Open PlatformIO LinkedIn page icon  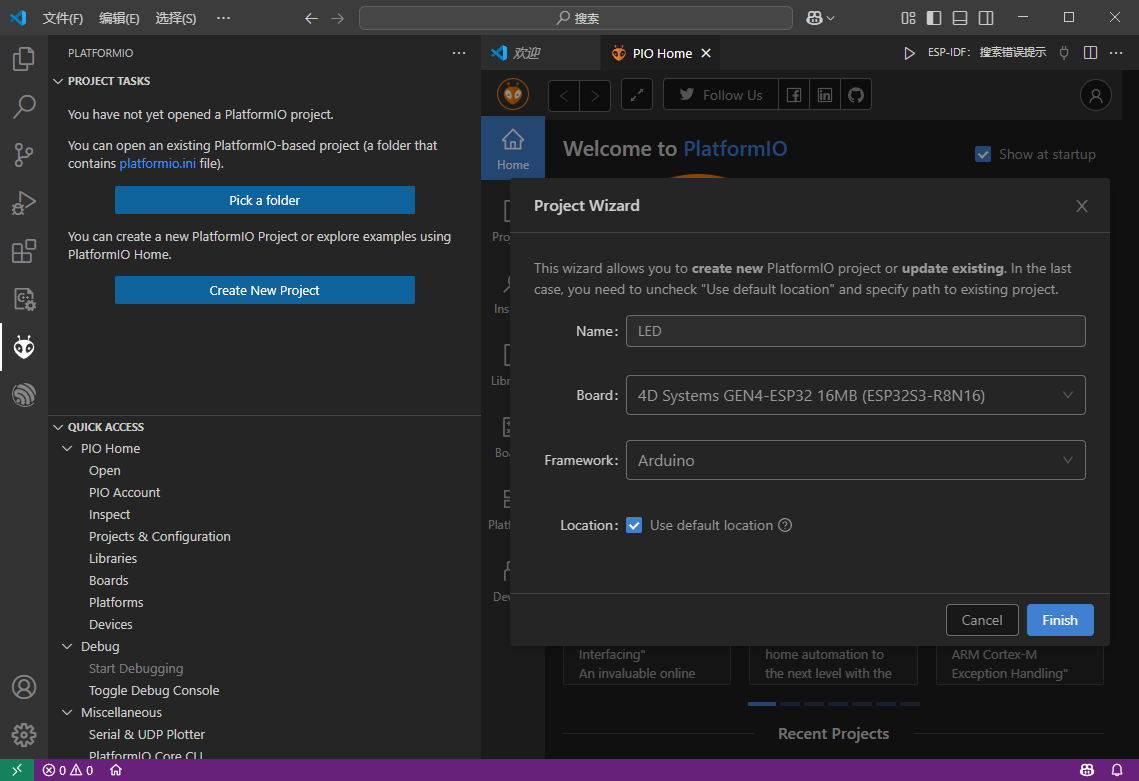pyautogui.click(x=825, y=95)
